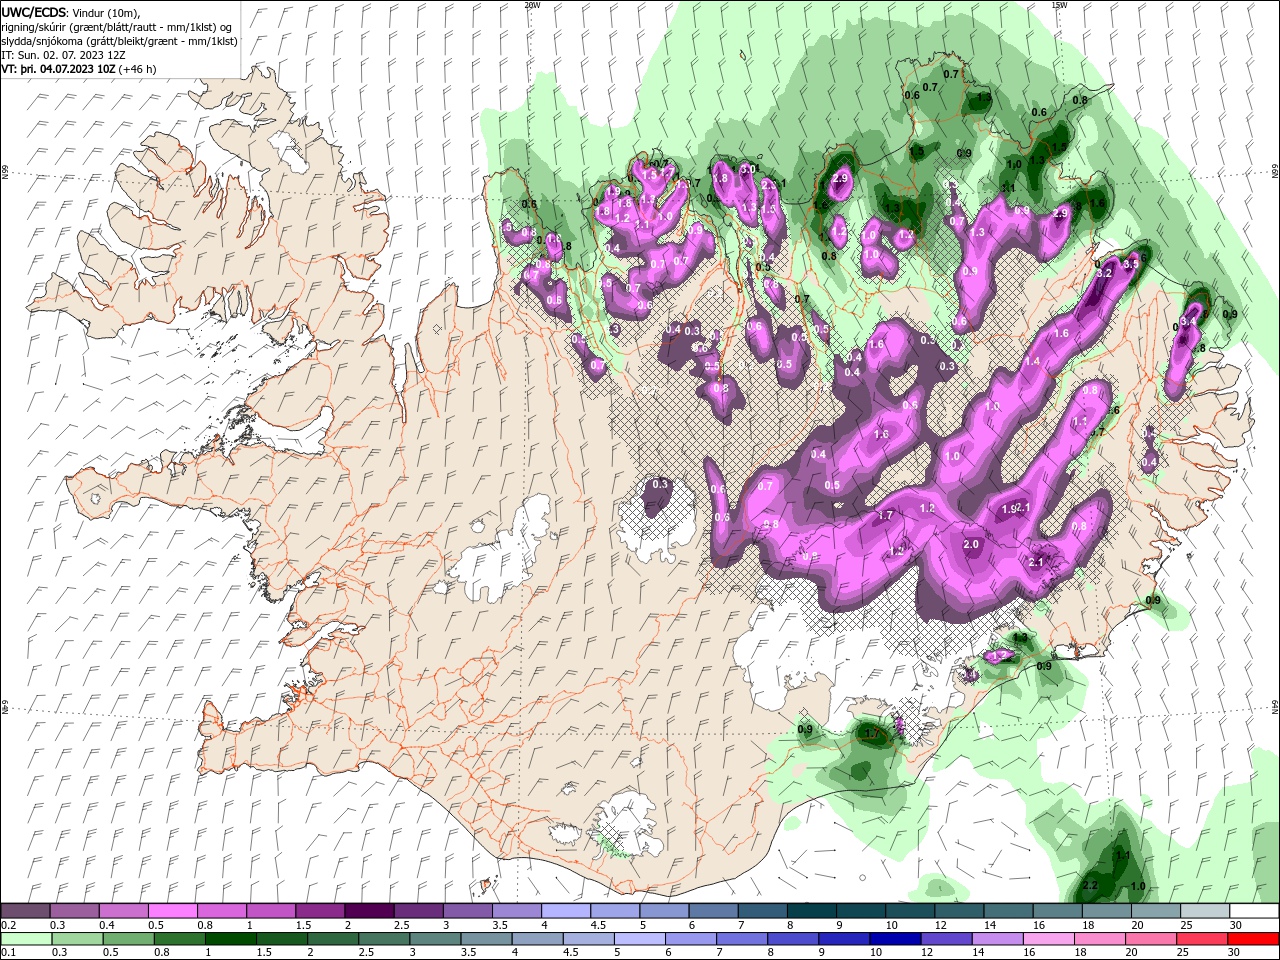The height and width of the screenshot is (960, 1280).
Task: Click the '15W' longitude label on the top edge
Action: click(x=1060, y=5)
